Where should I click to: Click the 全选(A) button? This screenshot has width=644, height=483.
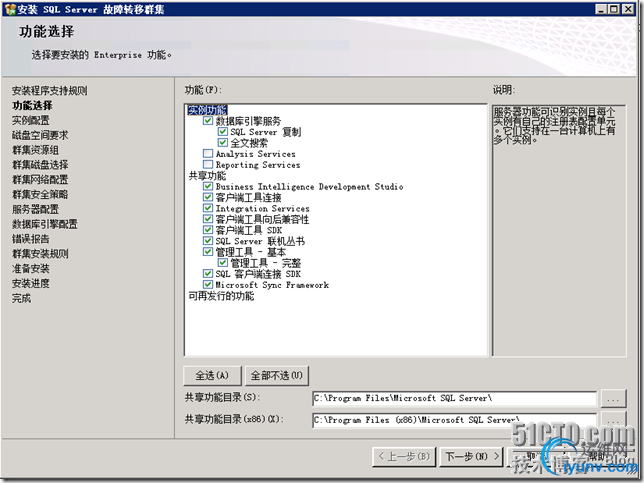pyautogui.click(x=212, y=376)
